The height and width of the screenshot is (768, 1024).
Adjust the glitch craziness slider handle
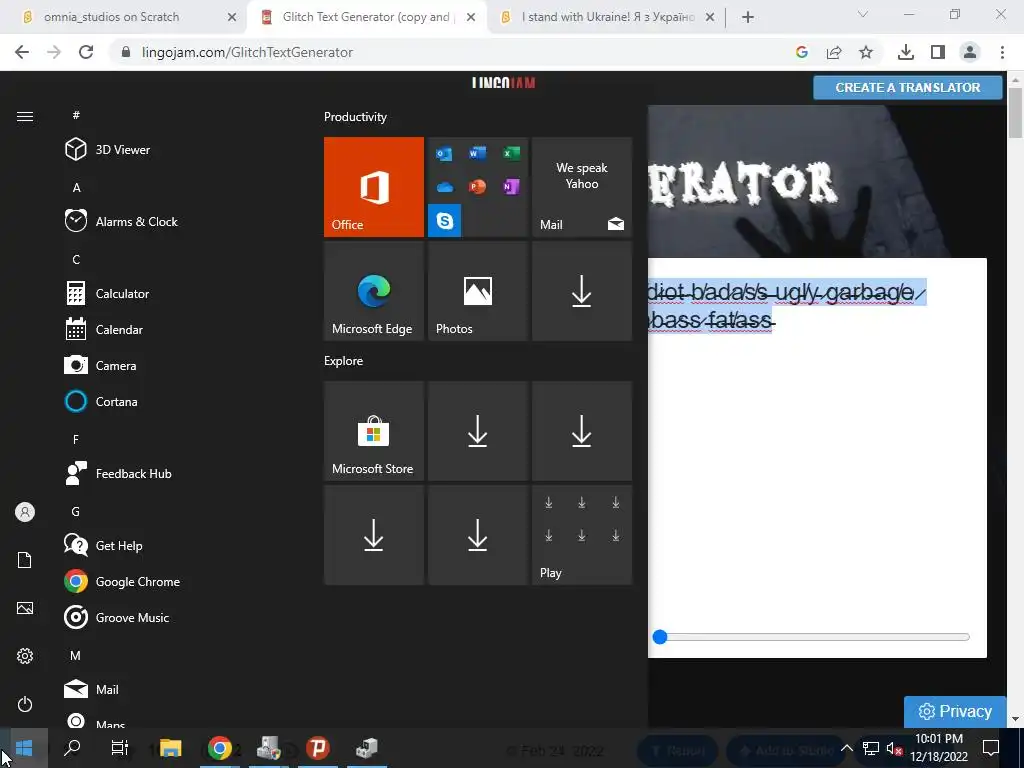tap(660, 637)
